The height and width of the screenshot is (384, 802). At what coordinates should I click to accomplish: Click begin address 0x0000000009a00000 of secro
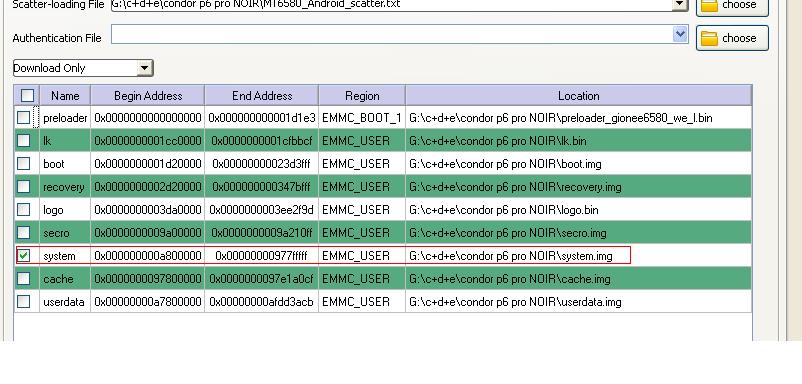pyautogui.click(x=148, y=233)
